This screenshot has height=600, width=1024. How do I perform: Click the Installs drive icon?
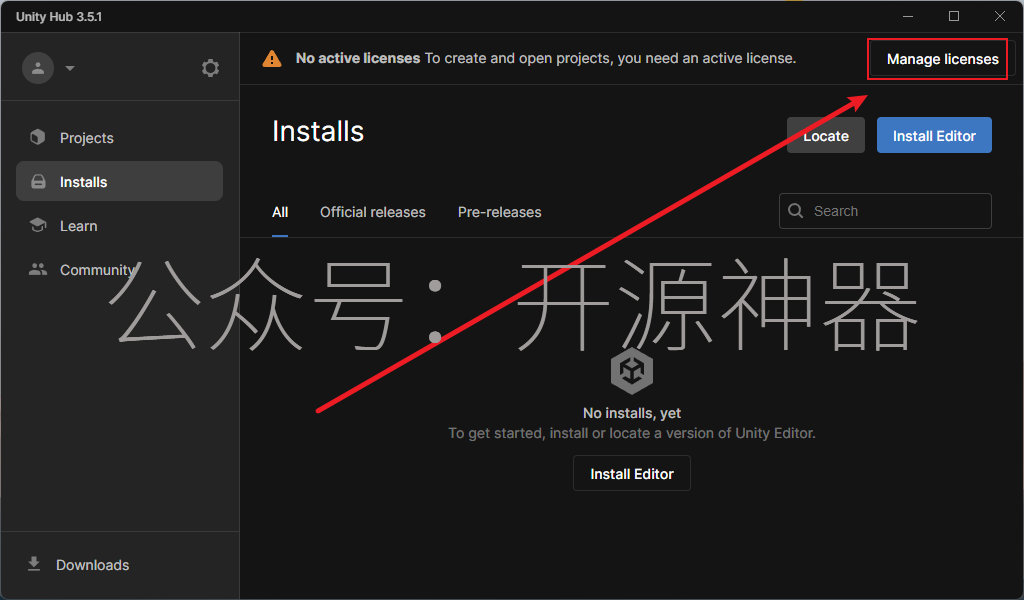click(x=39, y=182)
